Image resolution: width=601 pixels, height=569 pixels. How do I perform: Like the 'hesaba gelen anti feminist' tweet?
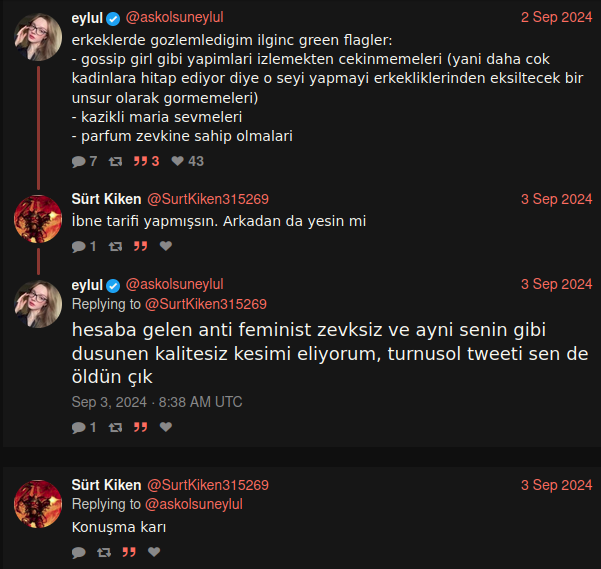[x=166, y=427]
